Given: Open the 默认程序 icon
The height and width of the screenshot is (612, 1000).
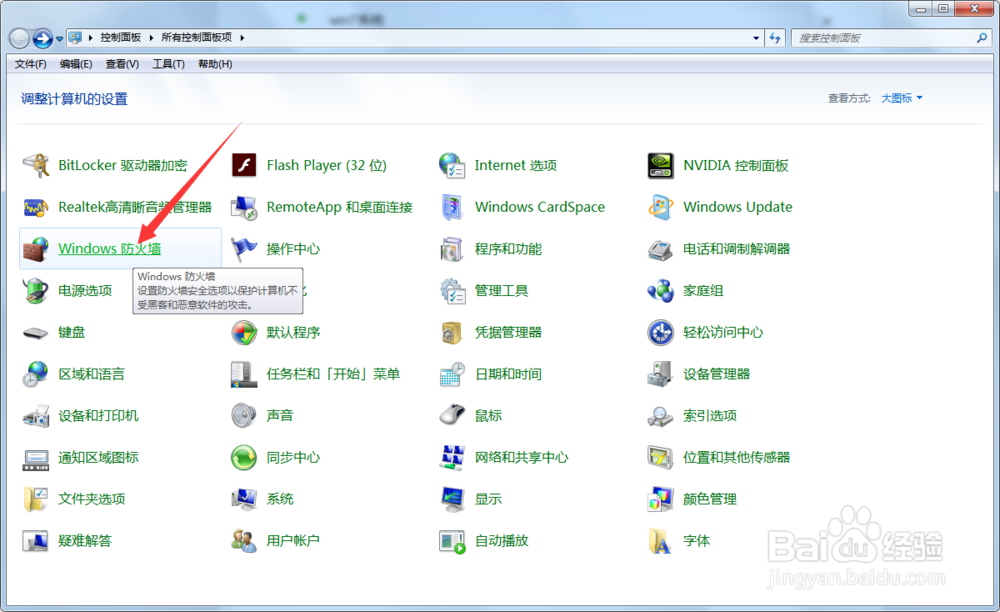Looking at the screenshot, I should click(x=244, y=333).
